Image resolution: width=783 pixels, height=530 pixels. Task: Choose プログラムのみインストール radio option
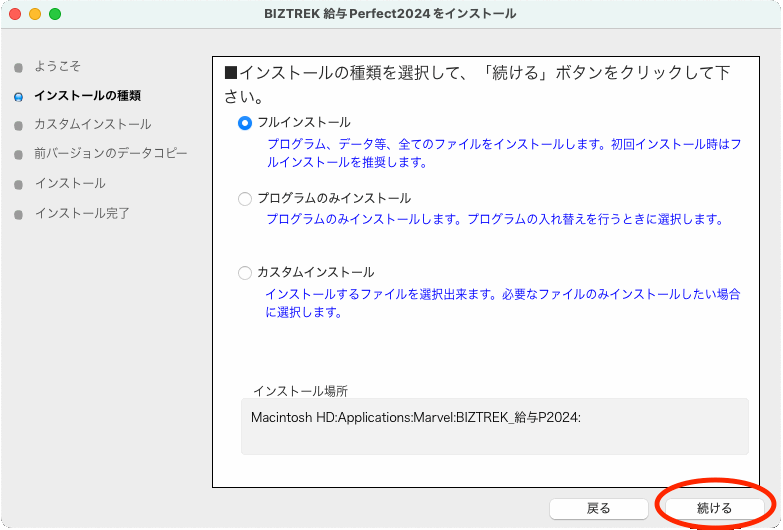[245, 199]
